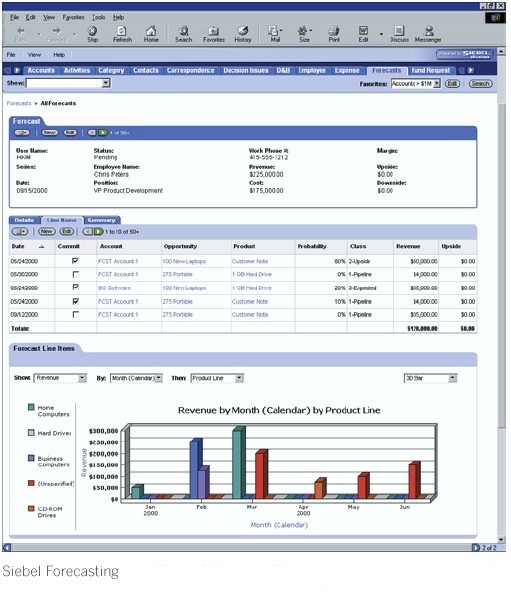
Task: Click the Edit toolbar icon in browser
Action: click(x=363, y=31)
